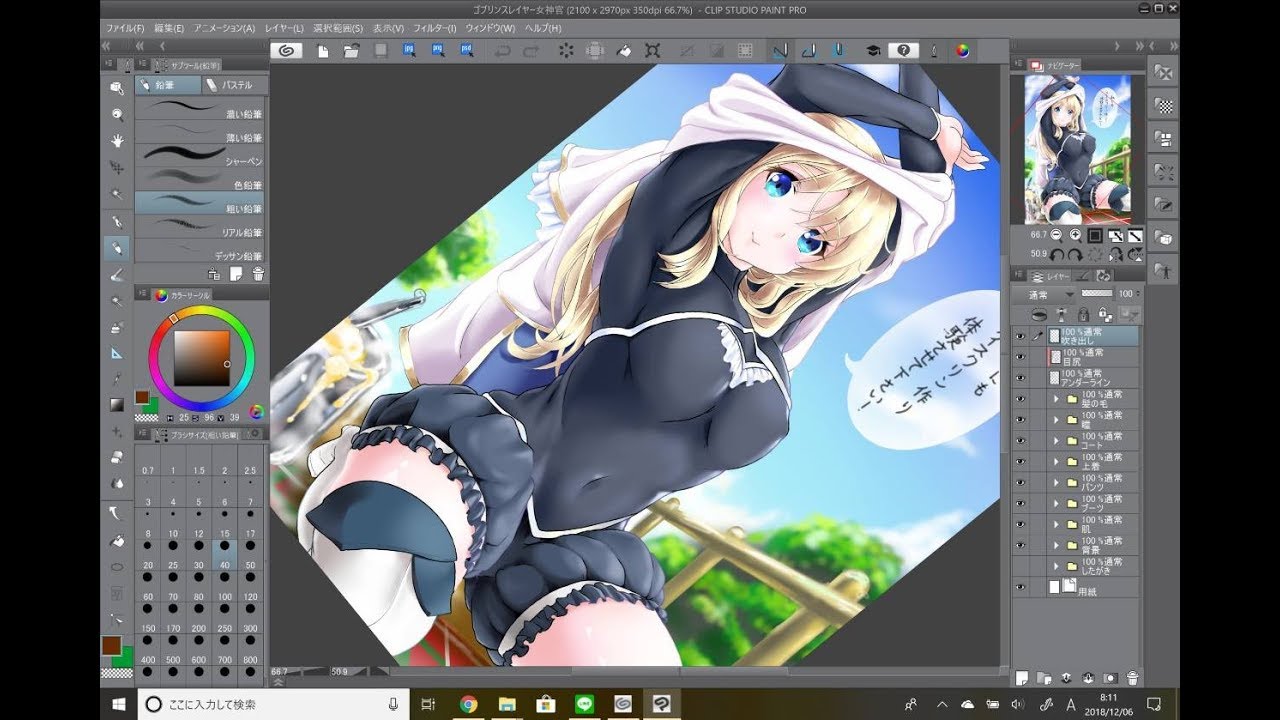Select the Zoom magnifier tool
Image resolution: width=1280 pixels, height=720 pixels.
[117, 114]
